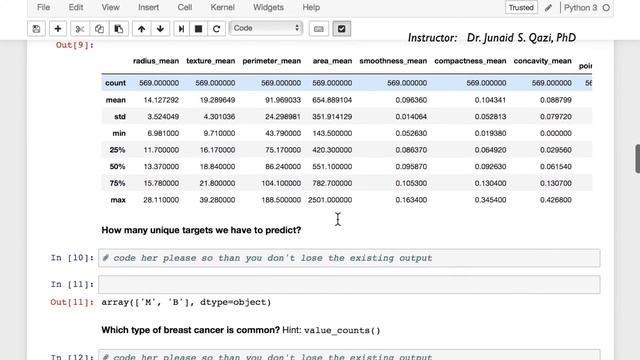Click the radius_mean column header
The image size is (640, 360).
156,61
